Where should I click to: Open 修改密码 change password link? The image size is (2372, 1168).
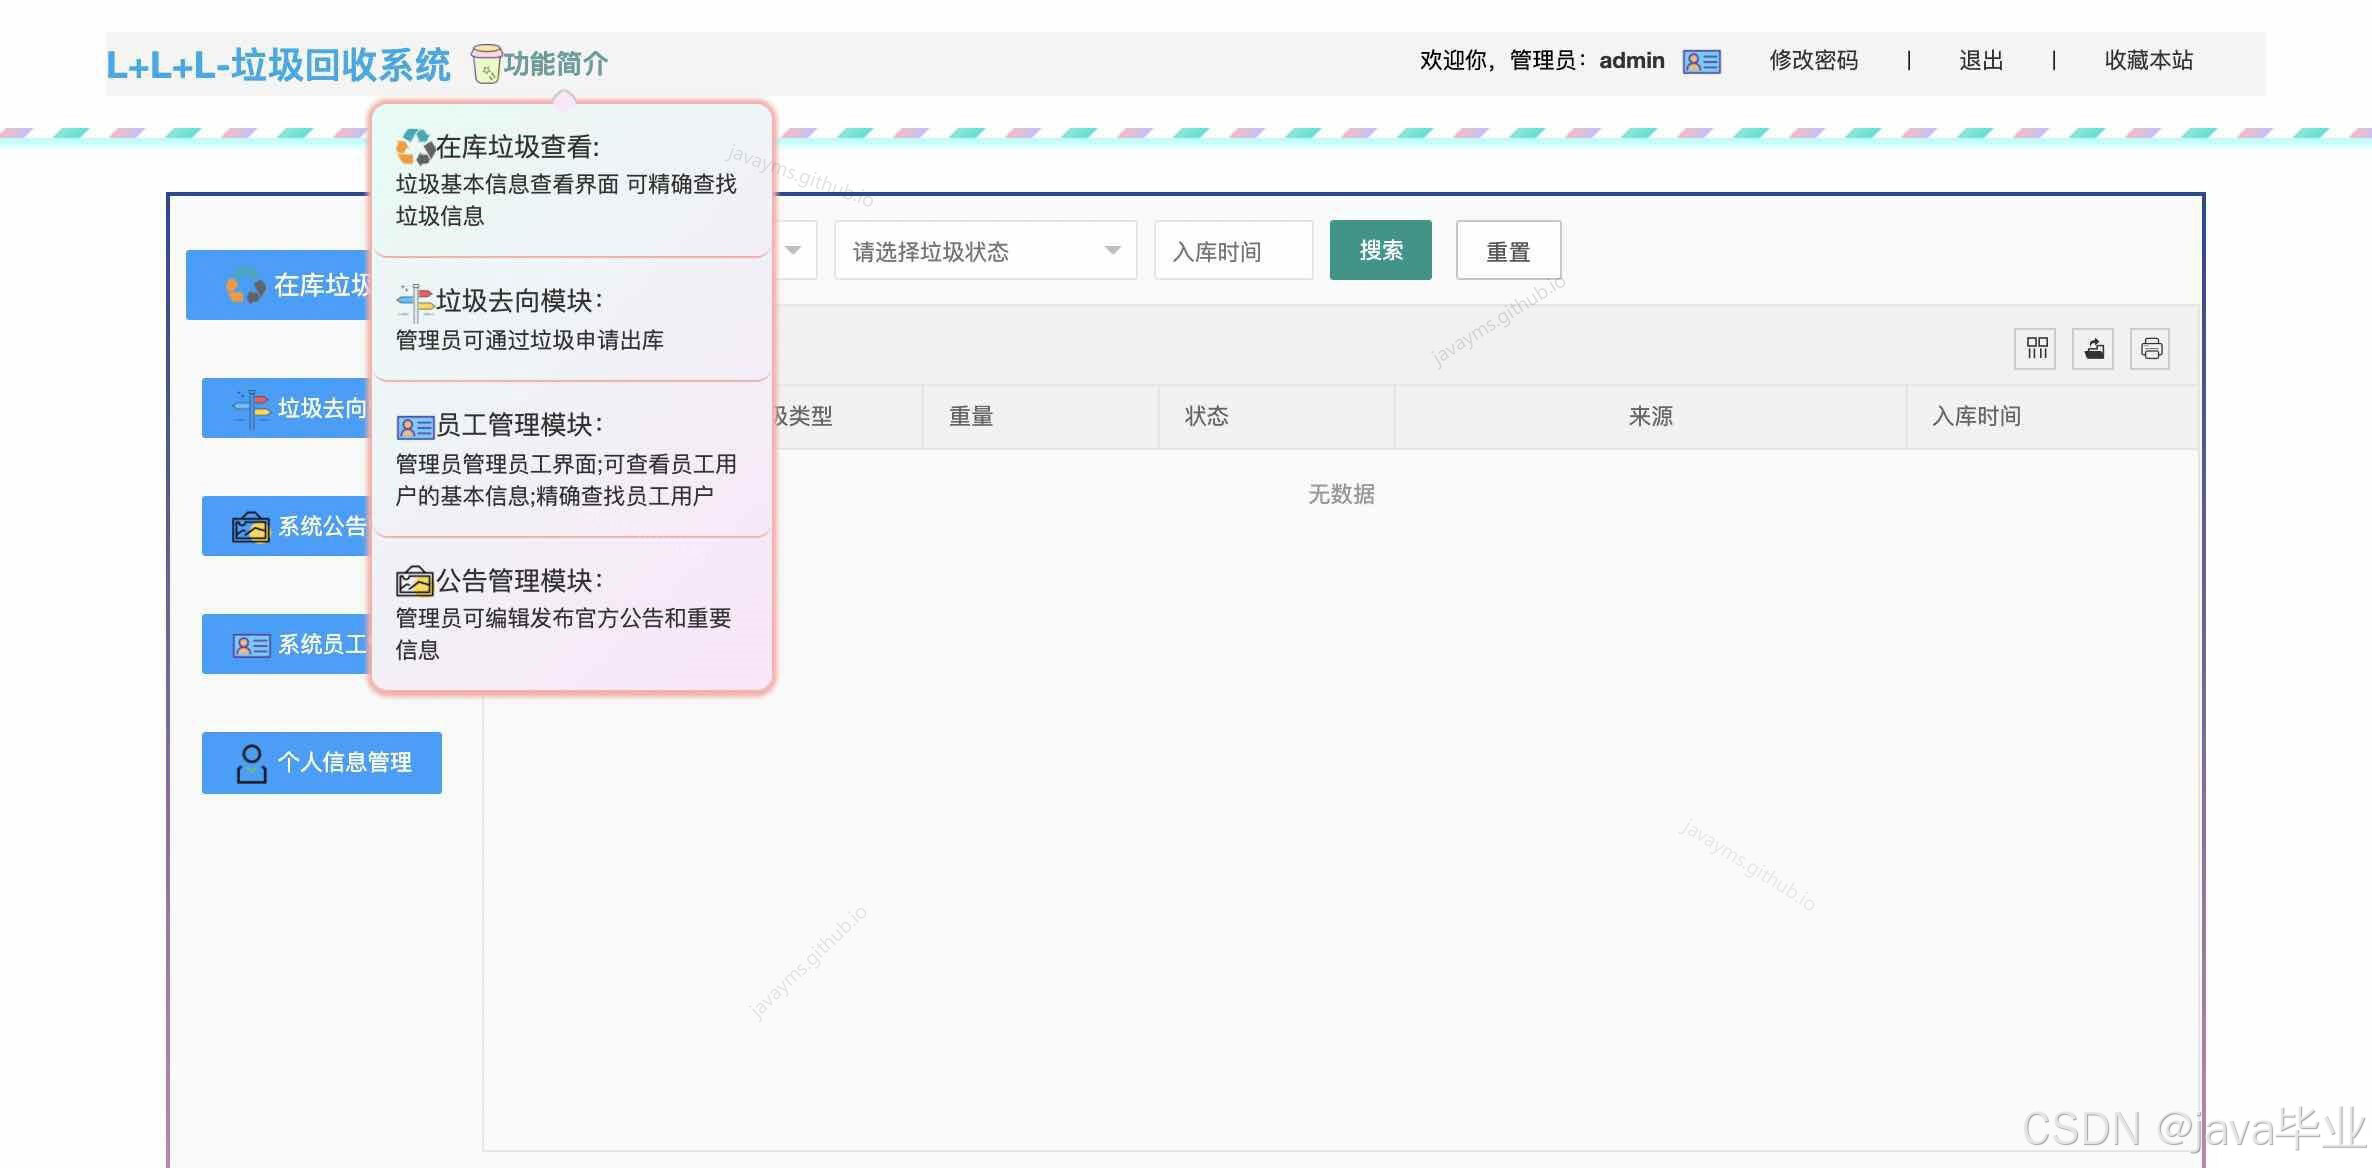1813,61
